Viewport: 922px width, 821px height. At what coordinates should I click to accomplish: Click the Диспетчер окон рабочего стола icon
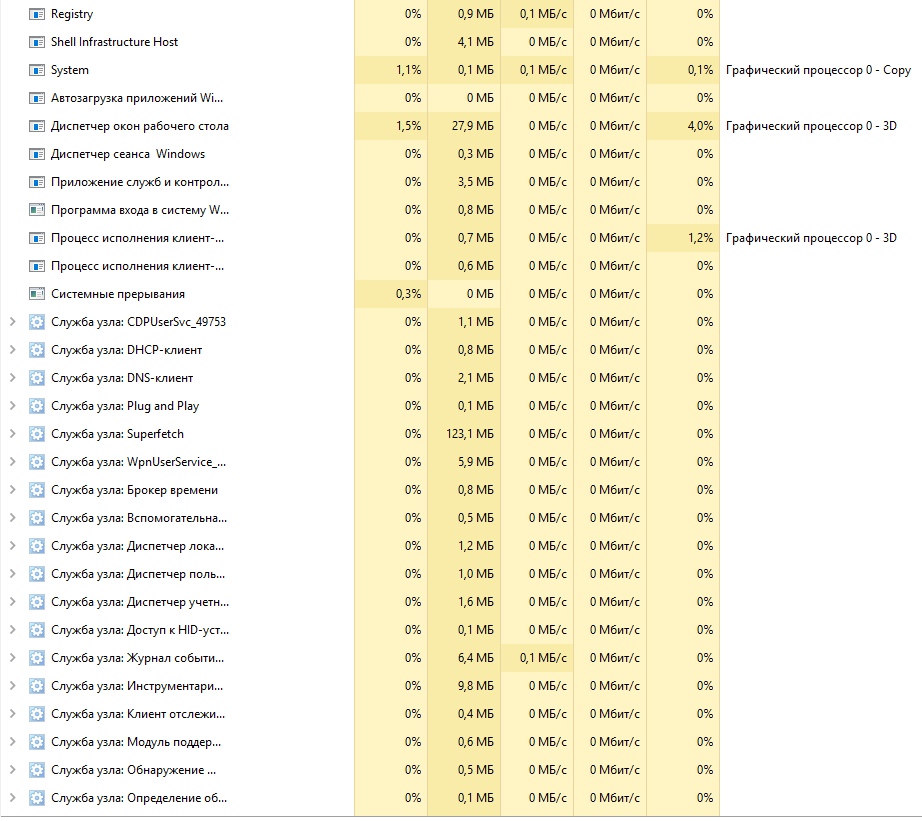37,126
